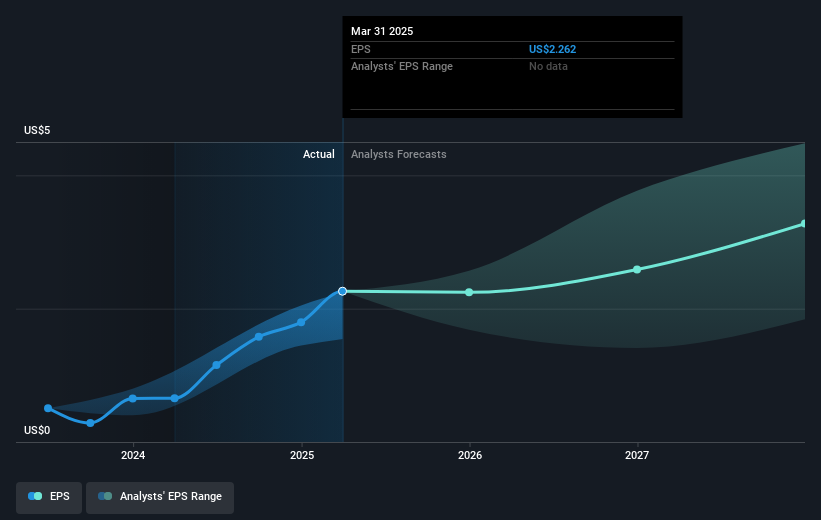Click the 2024 x-axis label
This screenshot has height=520, width=821.
[133, 455]
